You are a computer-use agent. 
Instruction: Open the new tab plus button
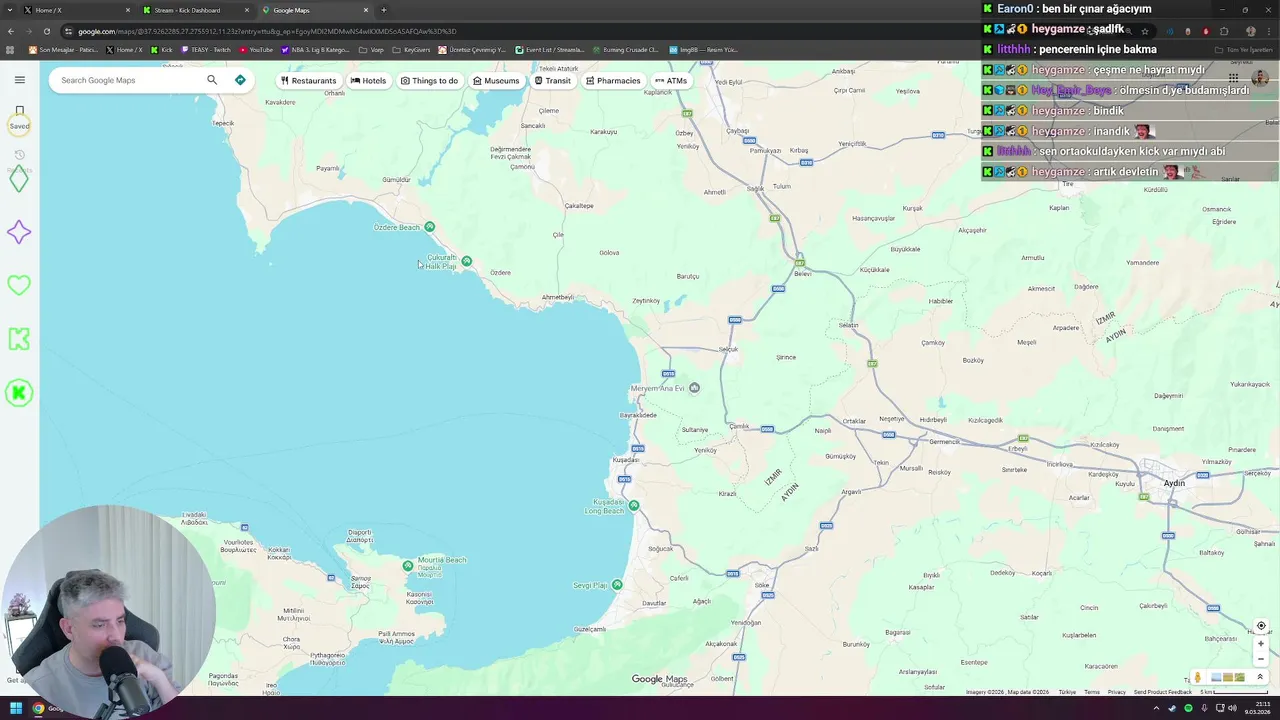(384, 10)
